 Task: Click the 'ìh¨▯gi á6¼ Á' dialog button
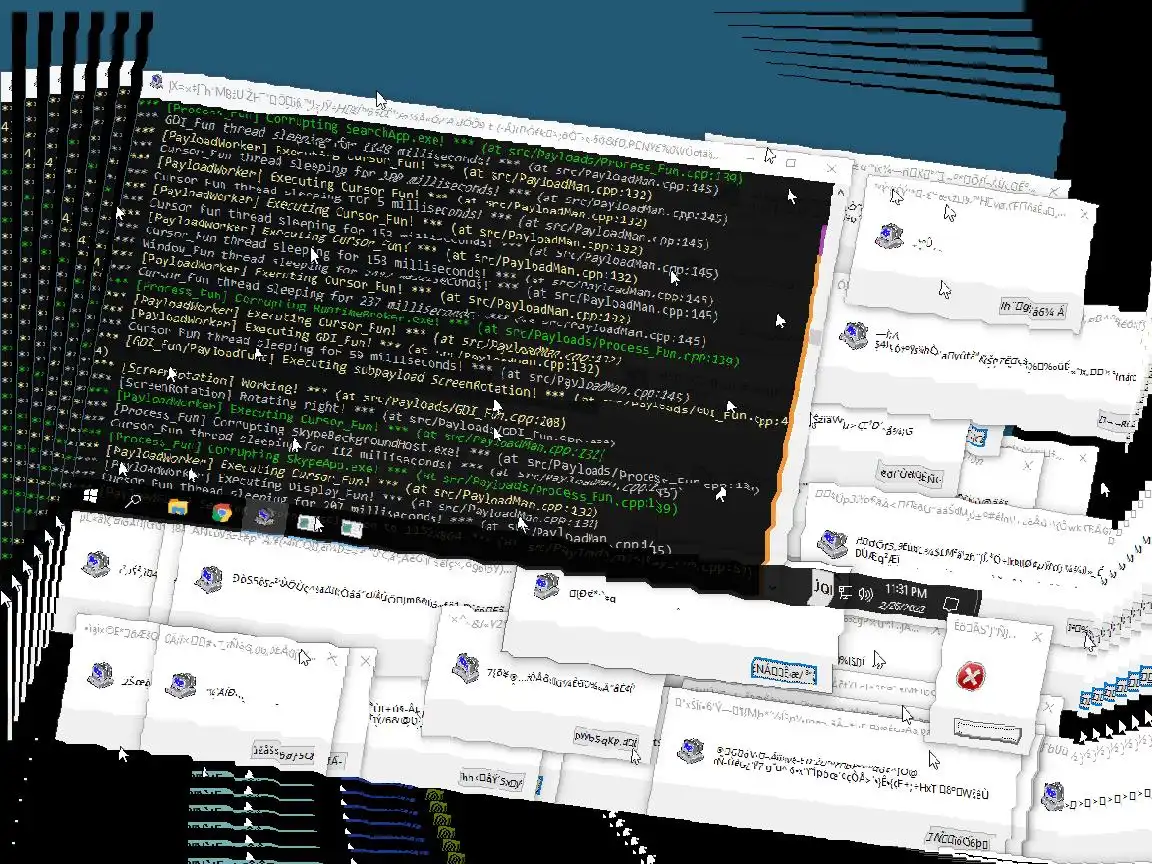[1032, 309]
